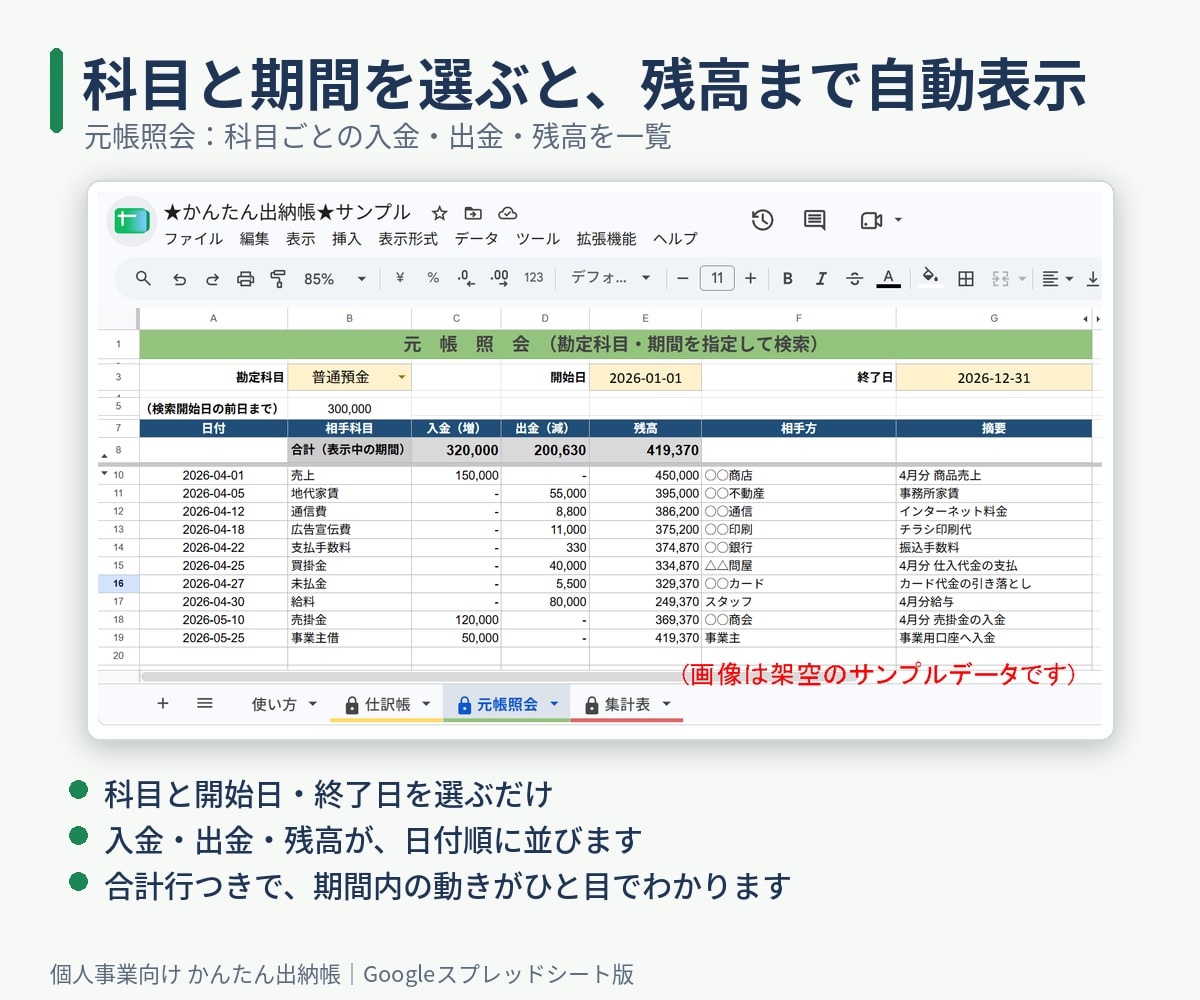Open more number formats (123)
This screenshot has height=1000, width=1200.
click(x=534, y=278)
